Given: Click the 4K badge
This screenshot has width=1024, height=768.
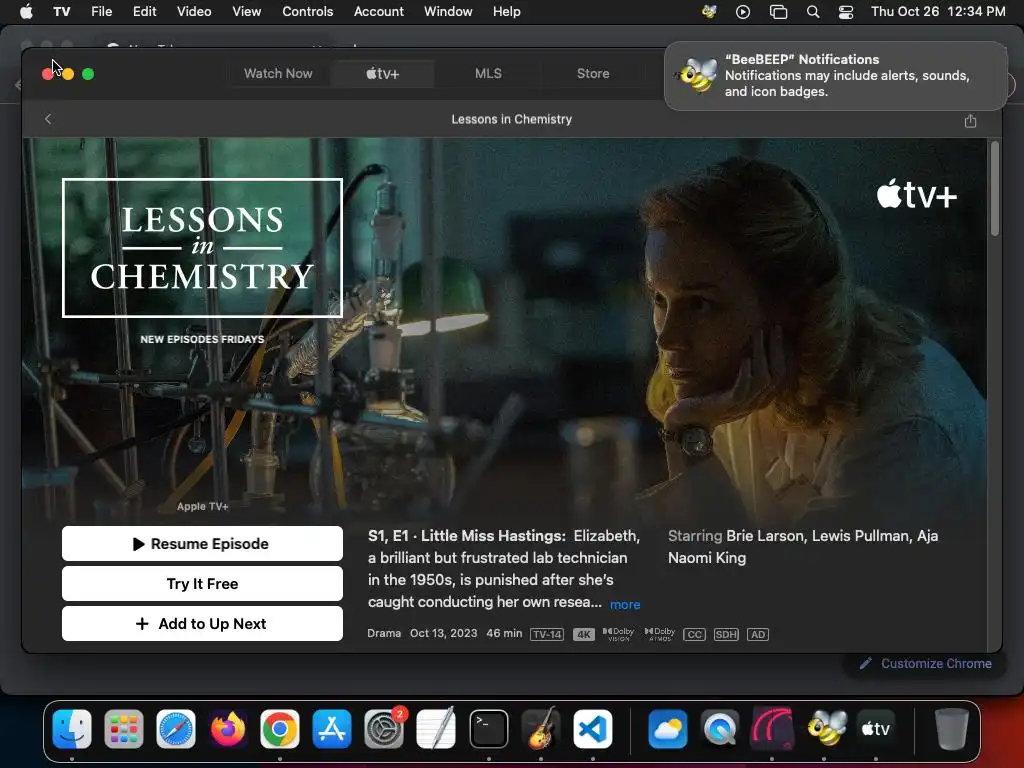Looking at the screenshot, I should coord(584,635).
